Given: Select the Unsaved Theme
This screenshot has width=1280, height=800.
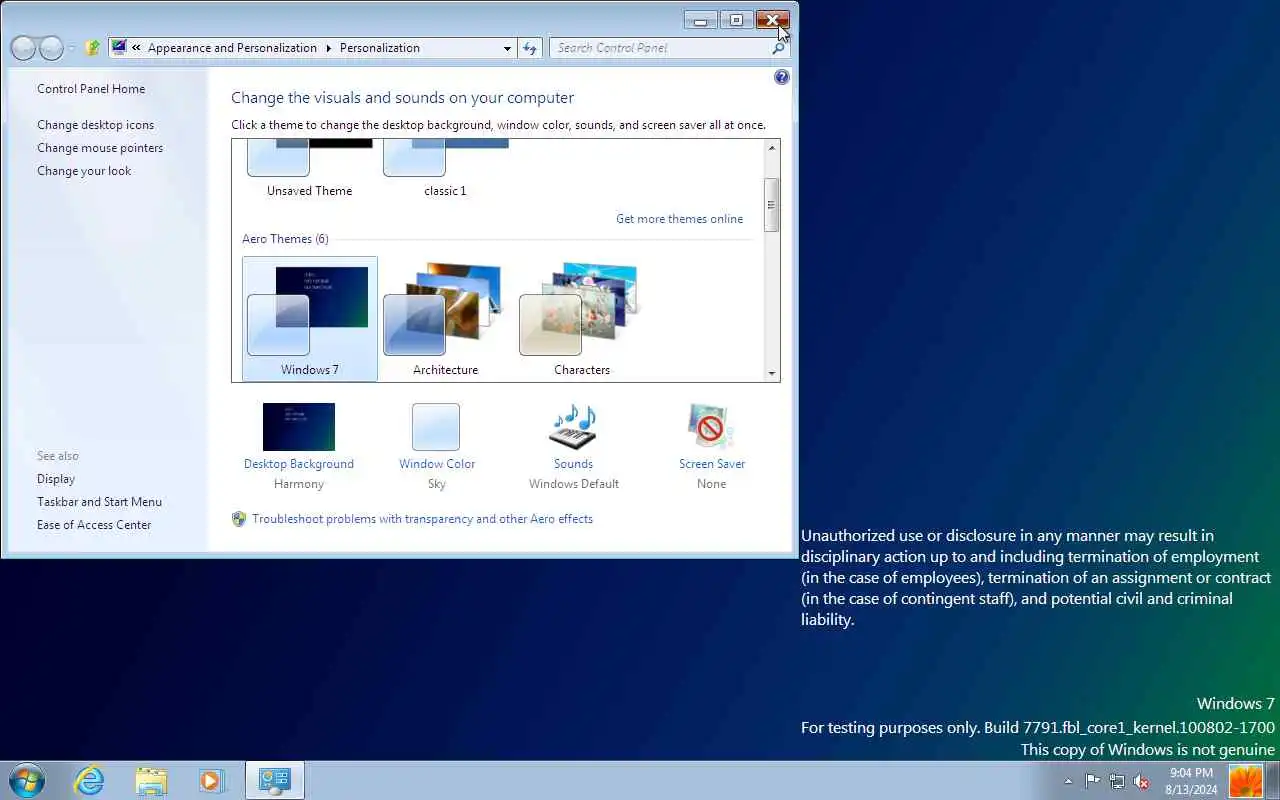Looking at the screenshot, I should [x=310, y=169].
